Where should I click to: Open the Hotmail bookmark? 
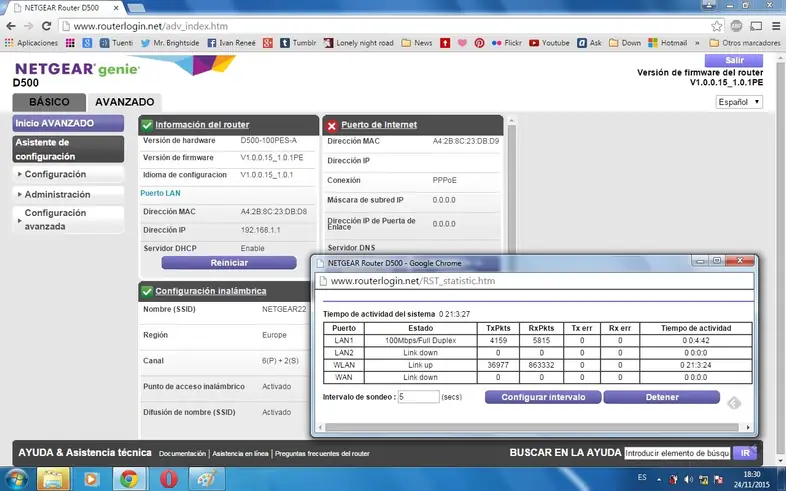tap(668, 43)
